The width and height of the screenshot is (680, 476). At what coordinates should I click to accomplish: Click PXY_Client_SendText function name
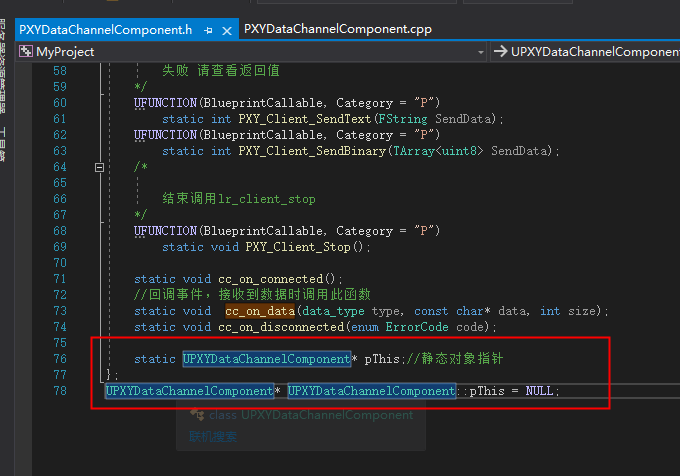click(304, 119)
